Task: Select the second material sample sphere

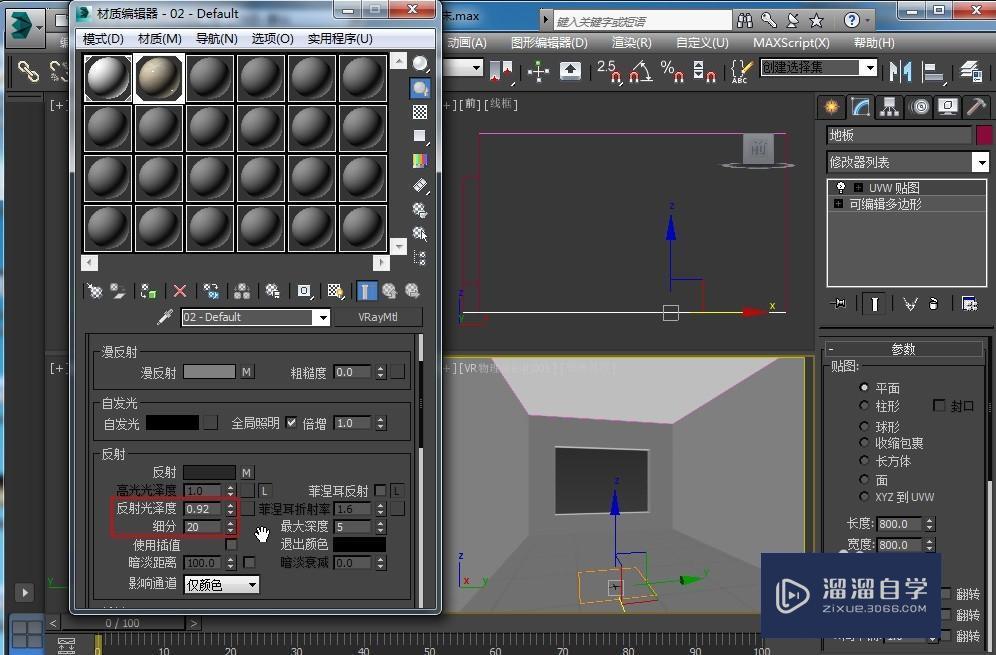Action: (158, 78)
